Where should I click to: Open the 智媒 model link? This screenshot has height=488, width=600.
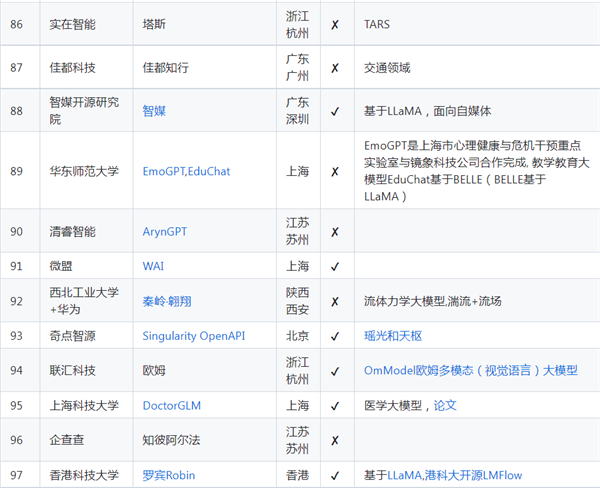click(x=154, y=111)
